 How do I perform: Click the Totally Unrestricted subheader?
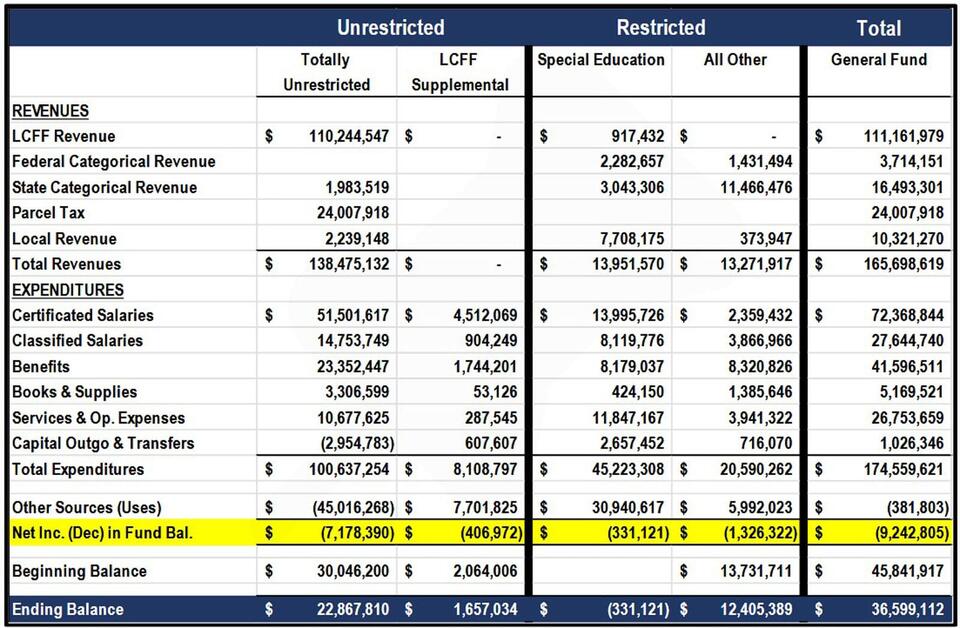pos(325,72)
